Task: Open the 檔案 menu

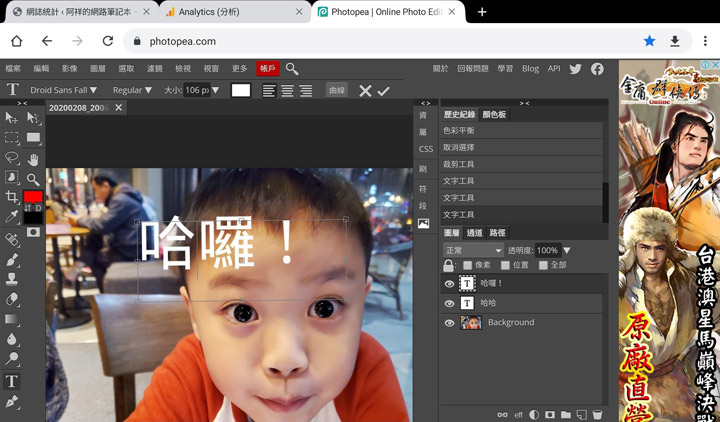Action: 13,68
